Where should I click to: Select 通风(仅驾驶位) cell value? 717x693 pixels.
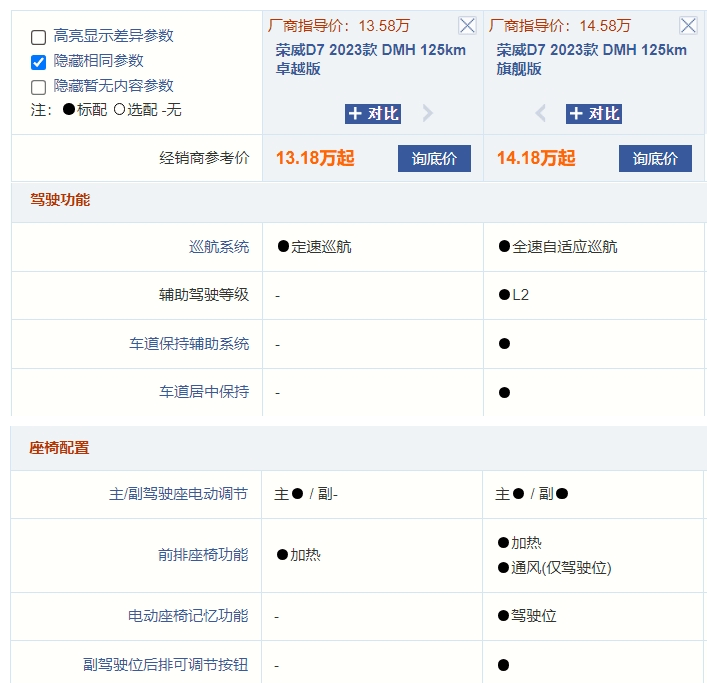pyautogui.click(x=554, y=568)
